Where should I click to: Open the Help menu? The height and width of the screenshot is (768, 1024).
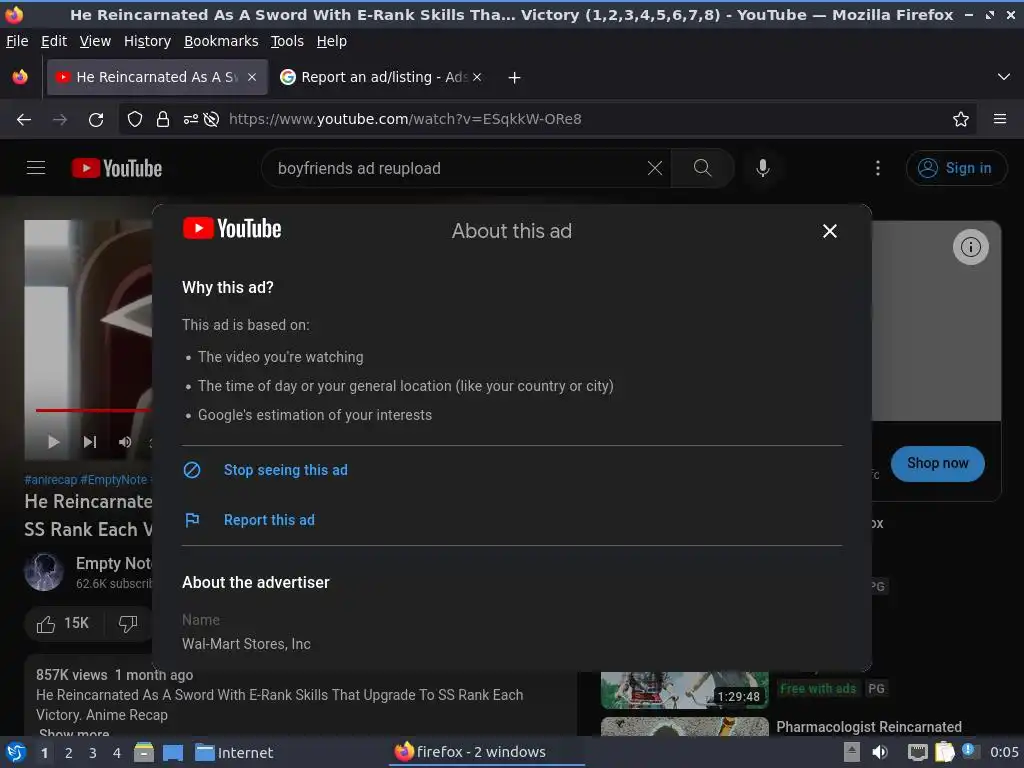[331, 41]
